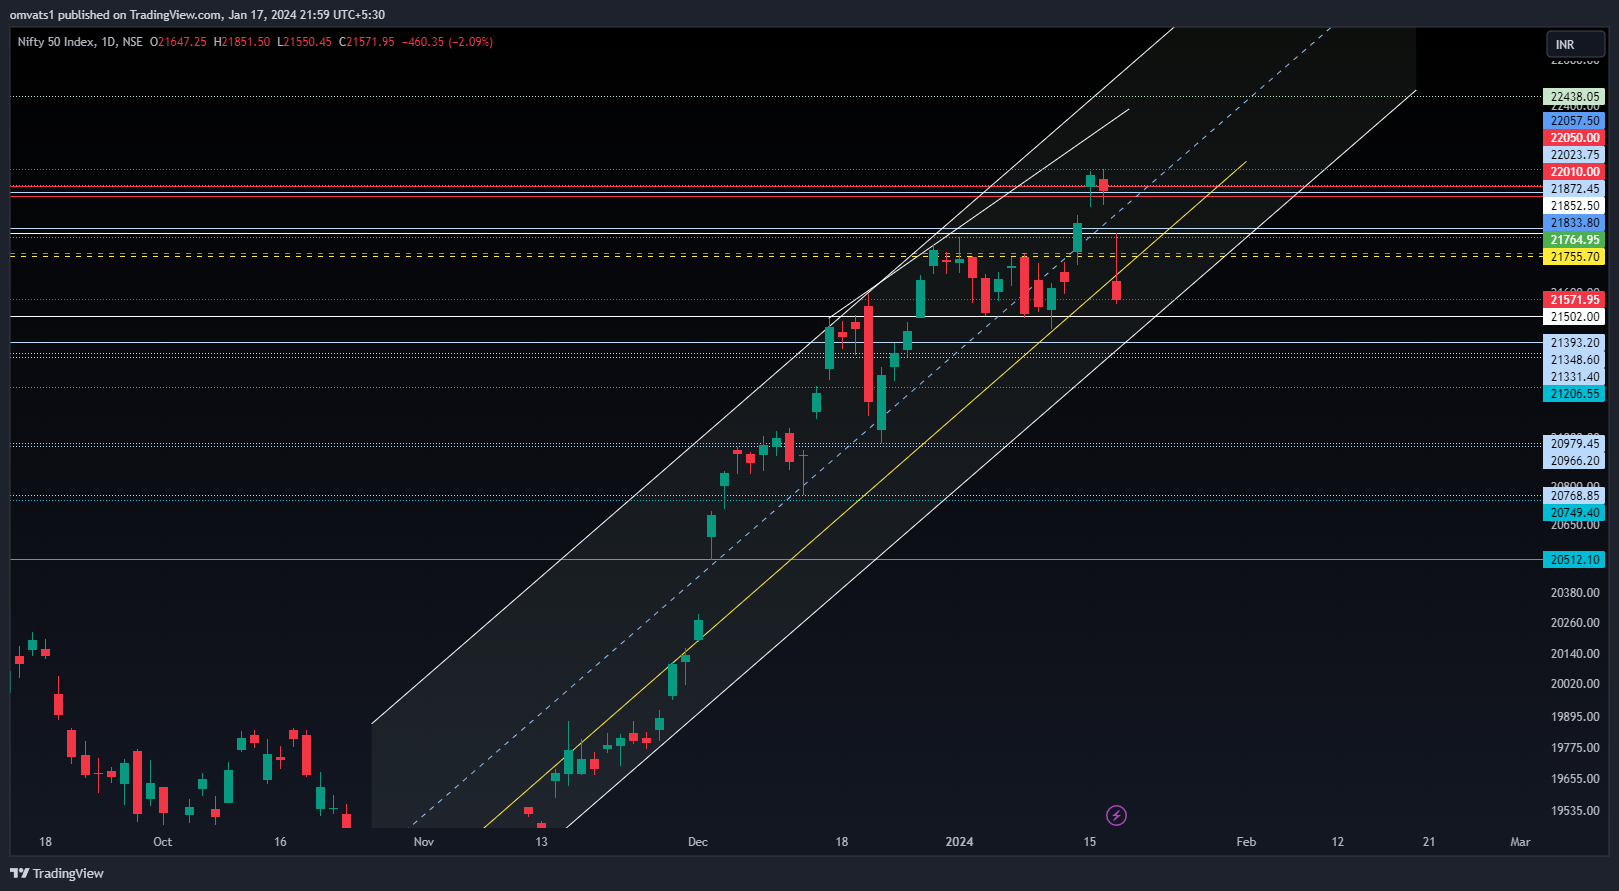Click the low value L21550.45

pyautogui.click(x=304, y=42)
